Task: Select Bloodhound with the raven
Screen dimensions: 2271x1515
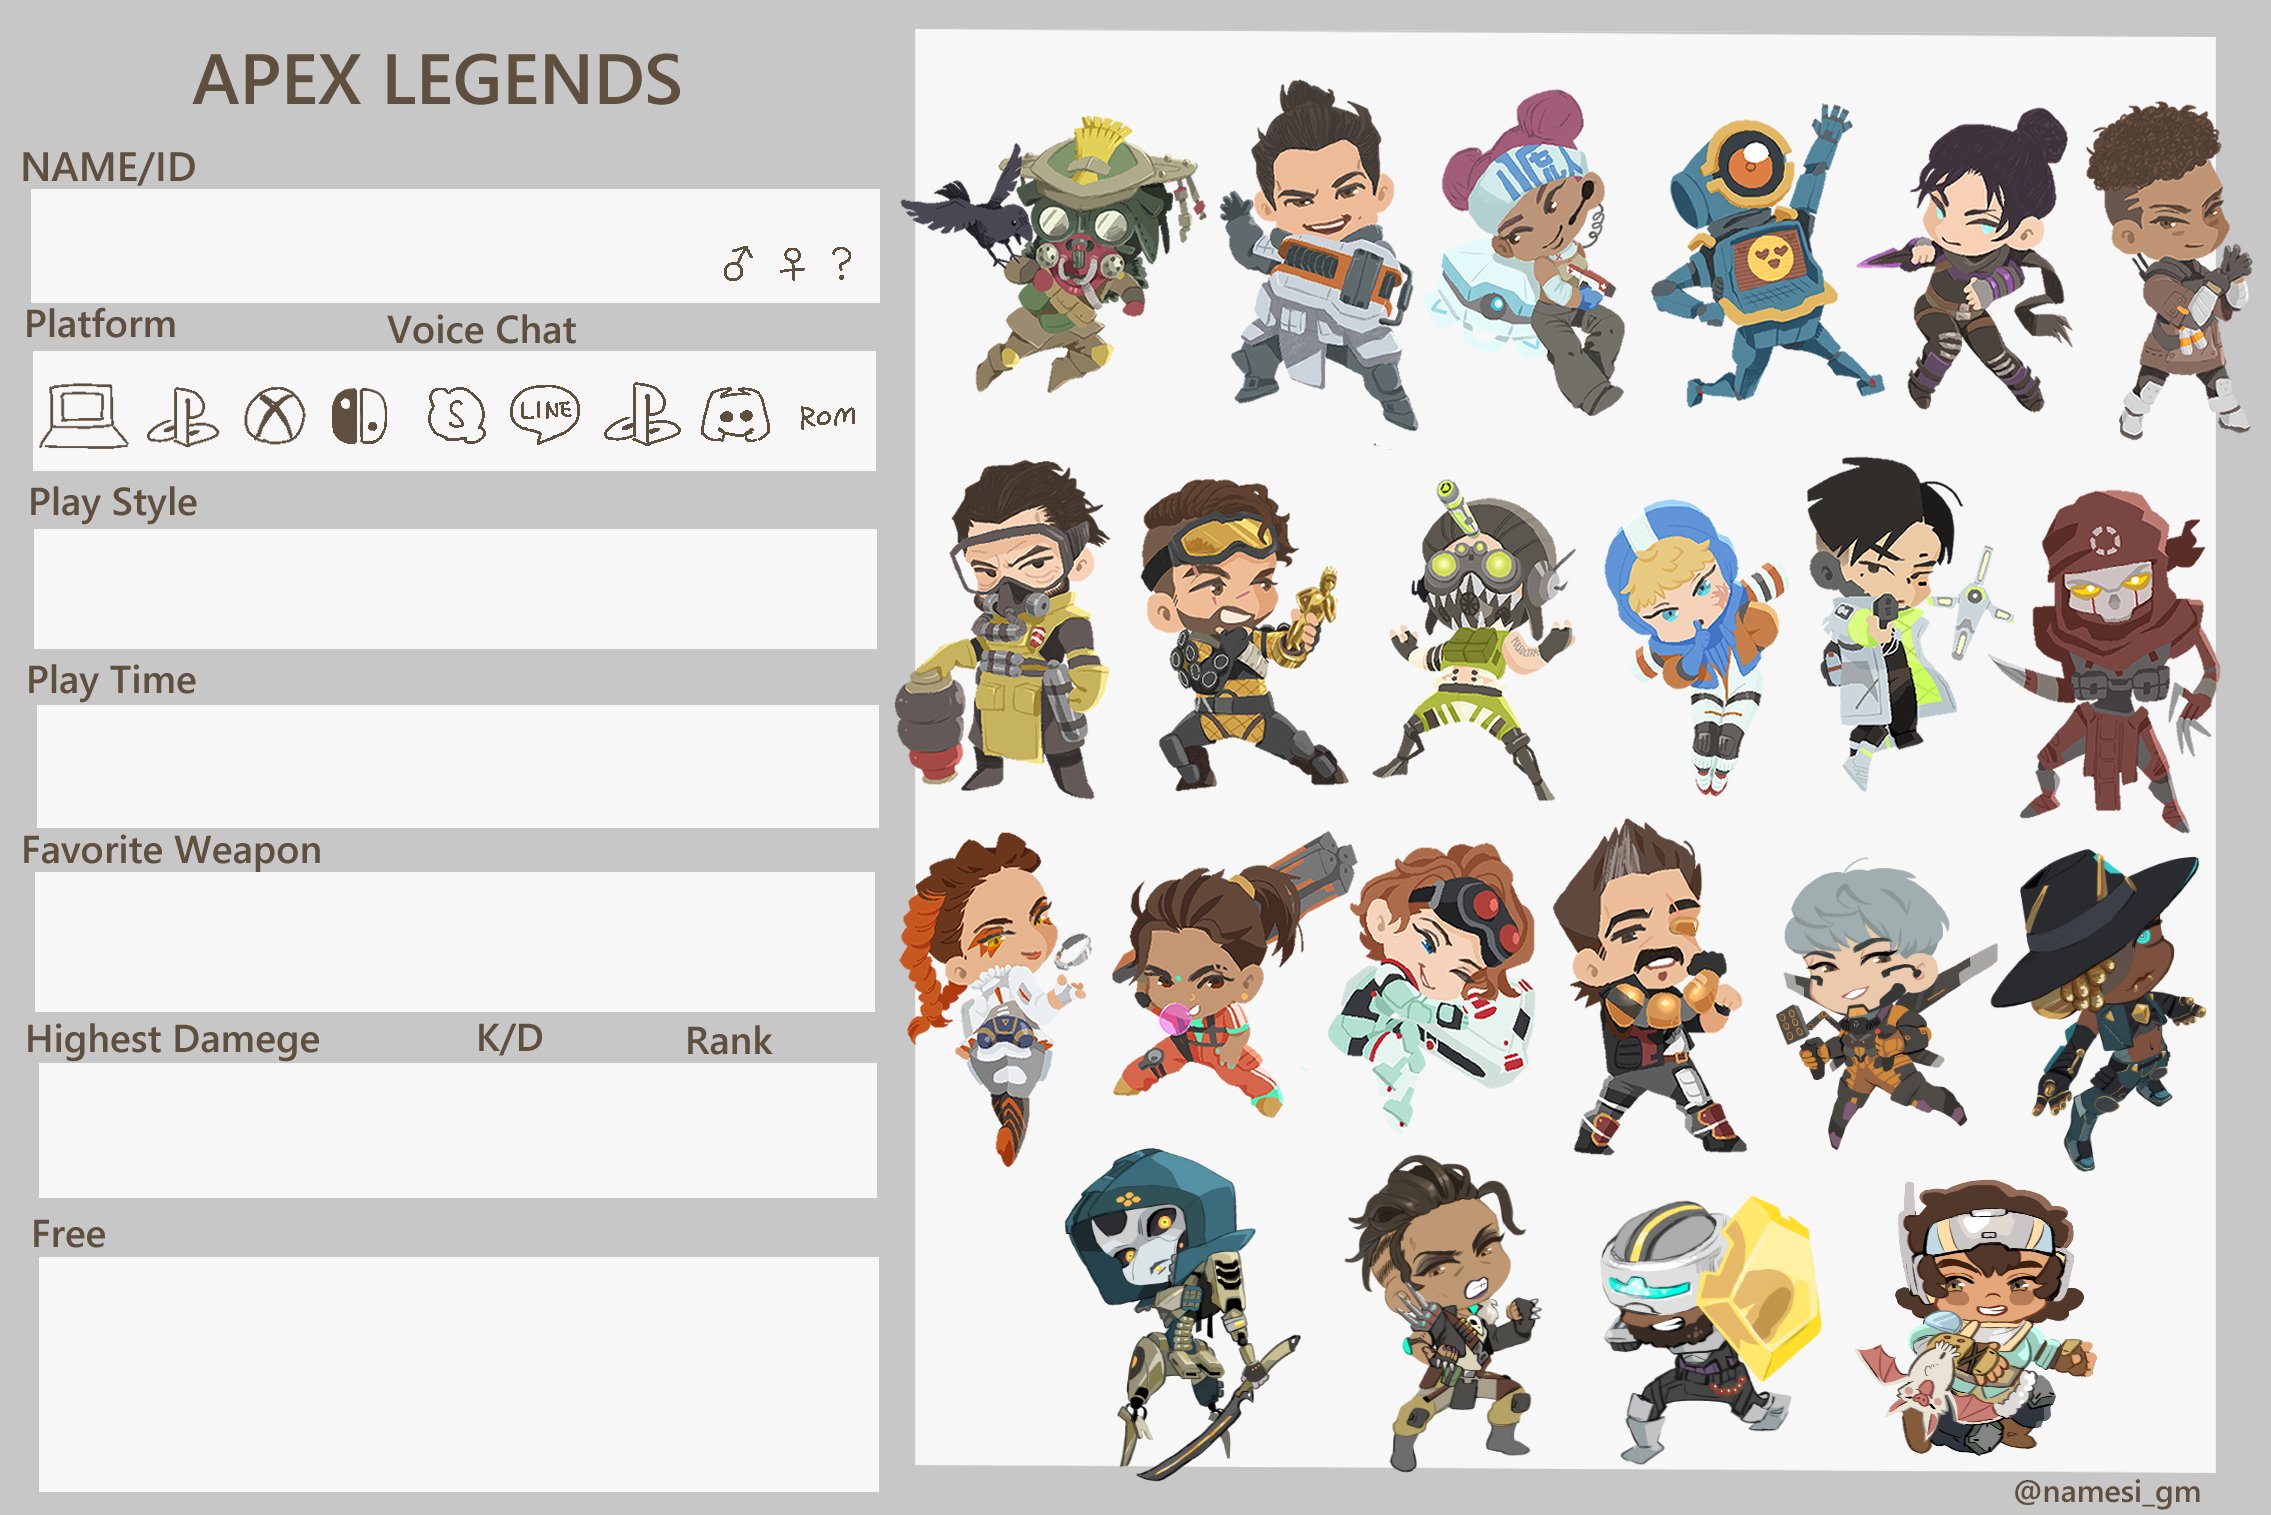Action: point(1055,255)
